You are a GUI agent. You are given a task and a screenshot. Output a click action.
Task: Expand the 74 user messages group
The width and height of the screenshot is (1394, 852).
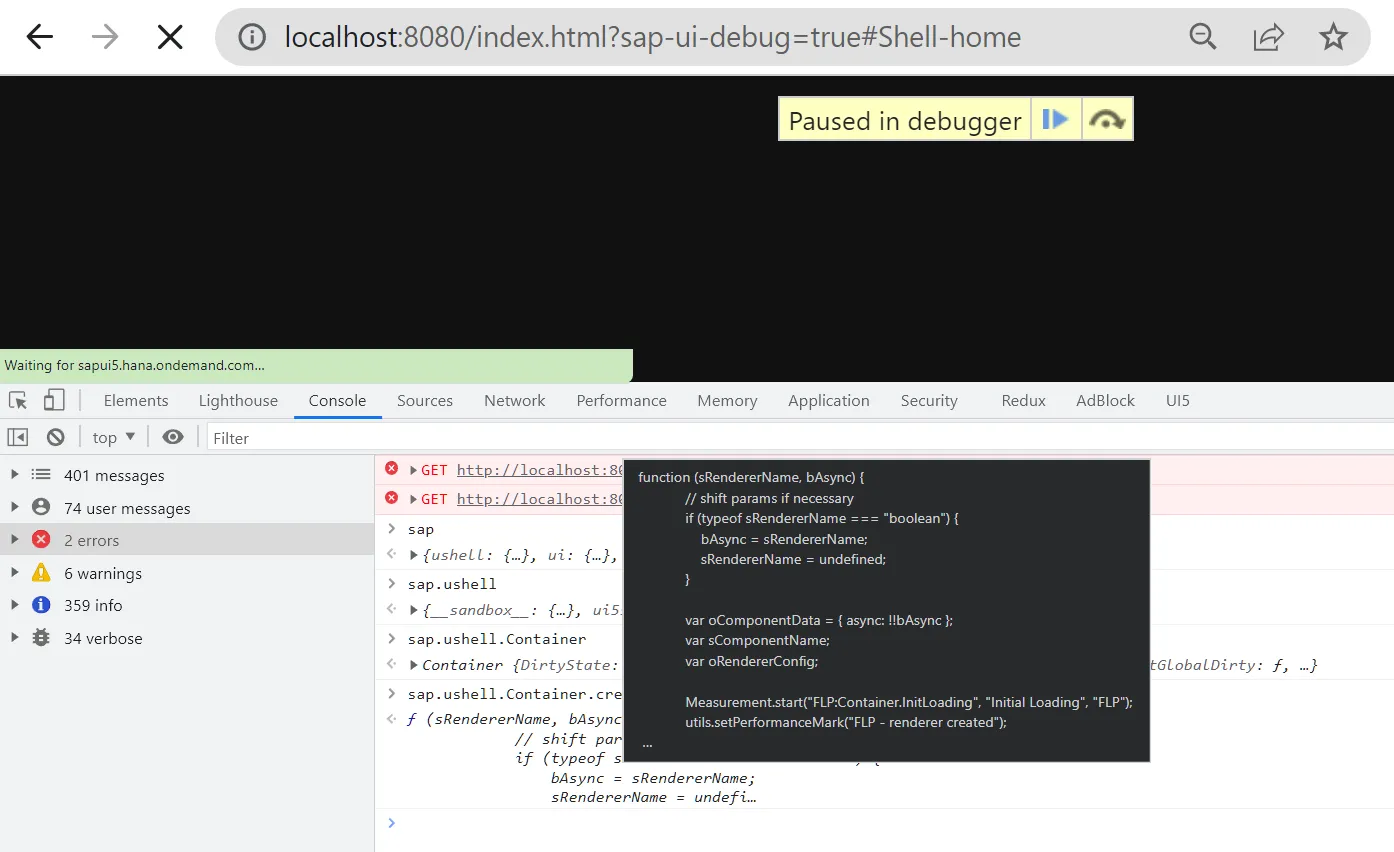coord(14,508)
